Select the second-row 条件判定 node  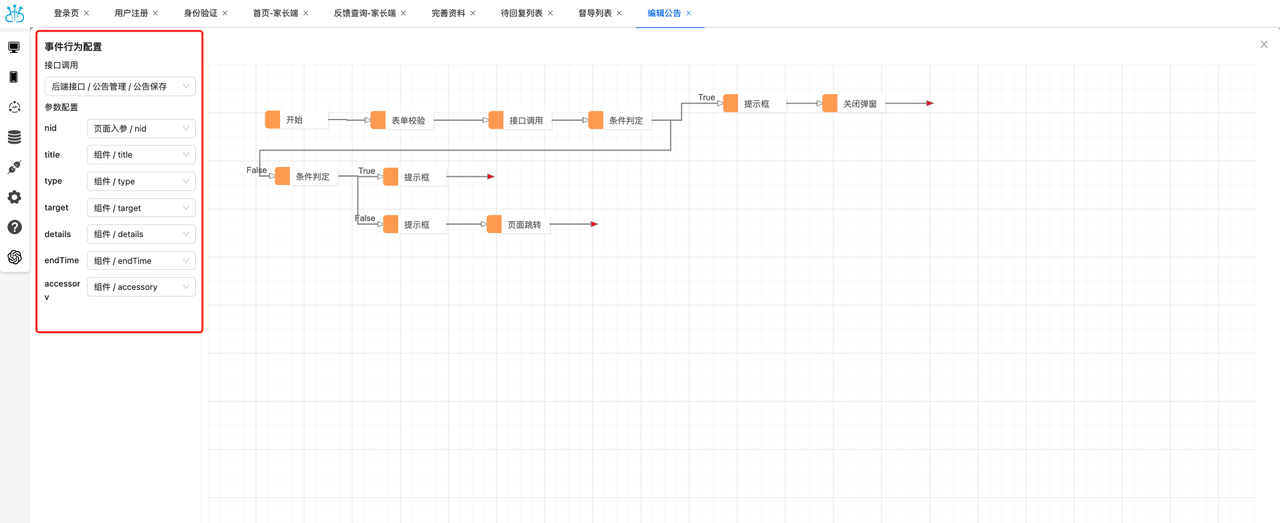[x=307, y=176]
